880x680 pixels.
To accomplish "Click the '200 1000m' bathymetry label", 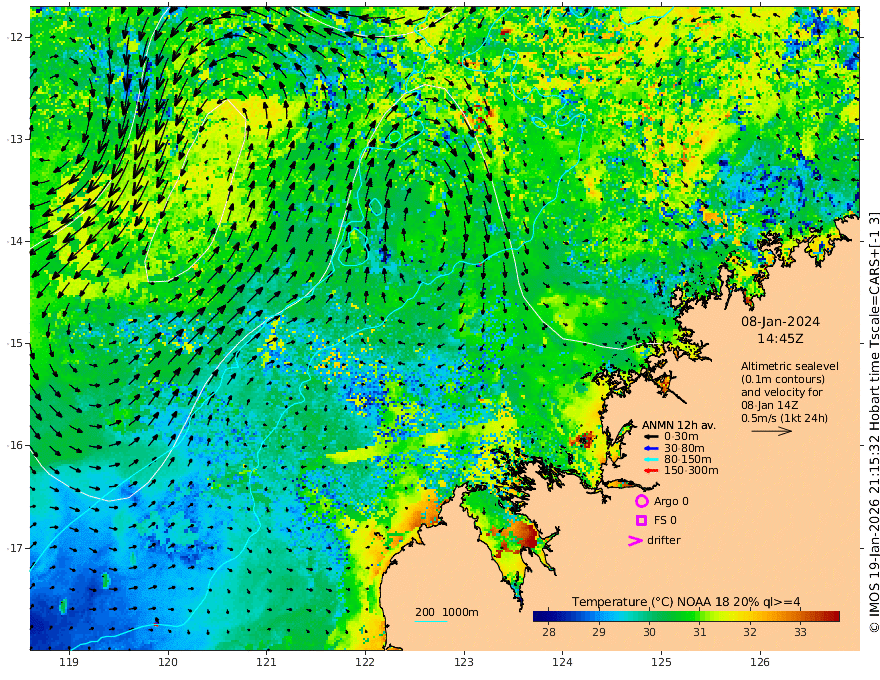I will click(x=447, y=612).
